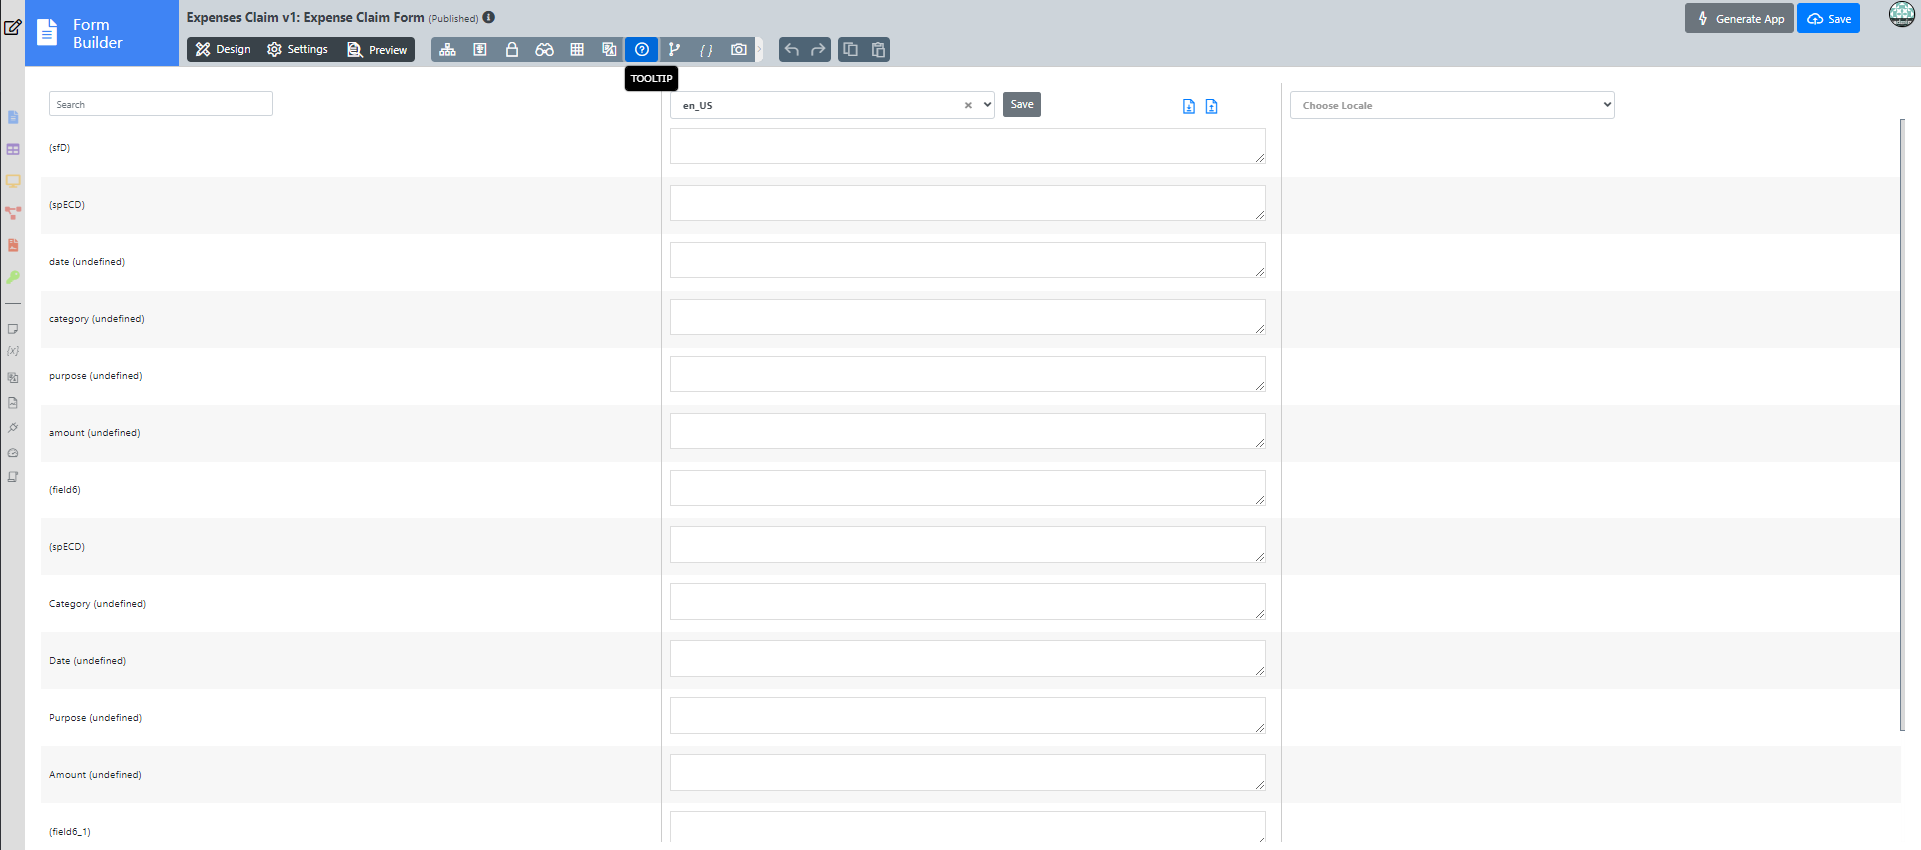Screen dimensions: 1921x850
Task: Expand the toolbar with the small arrow
Action: [x=759, y=50]
